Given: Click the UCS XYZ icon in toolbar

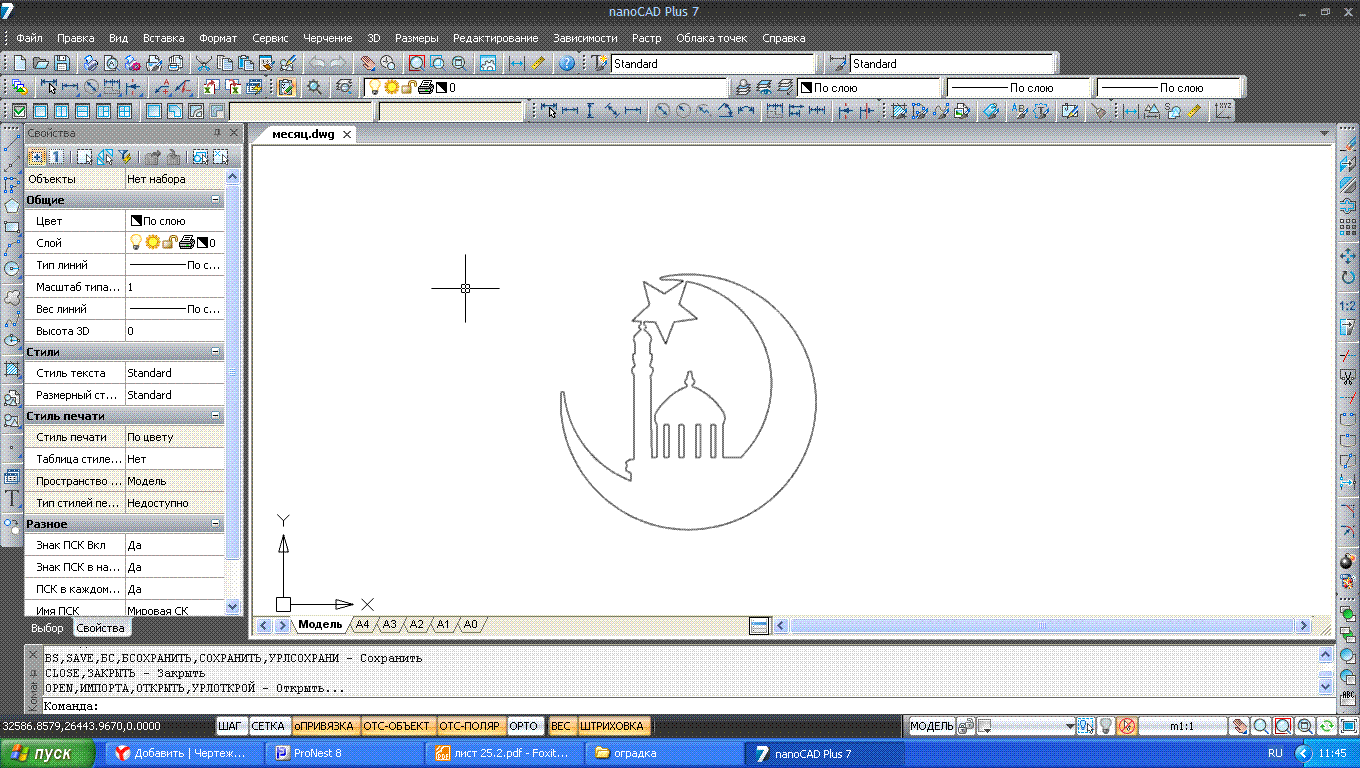Looking at the screenshot, I should (1224, 110).
